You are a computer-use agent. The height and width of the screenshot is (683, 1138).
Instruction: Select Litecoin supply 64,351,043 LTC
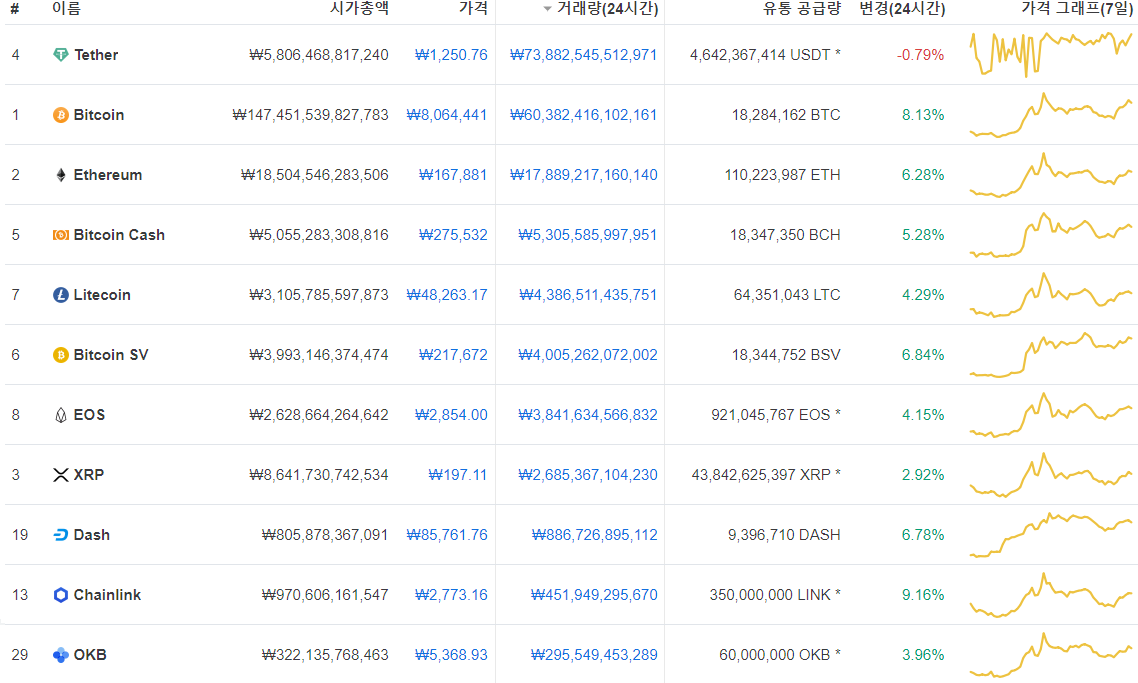pos(787,295)
